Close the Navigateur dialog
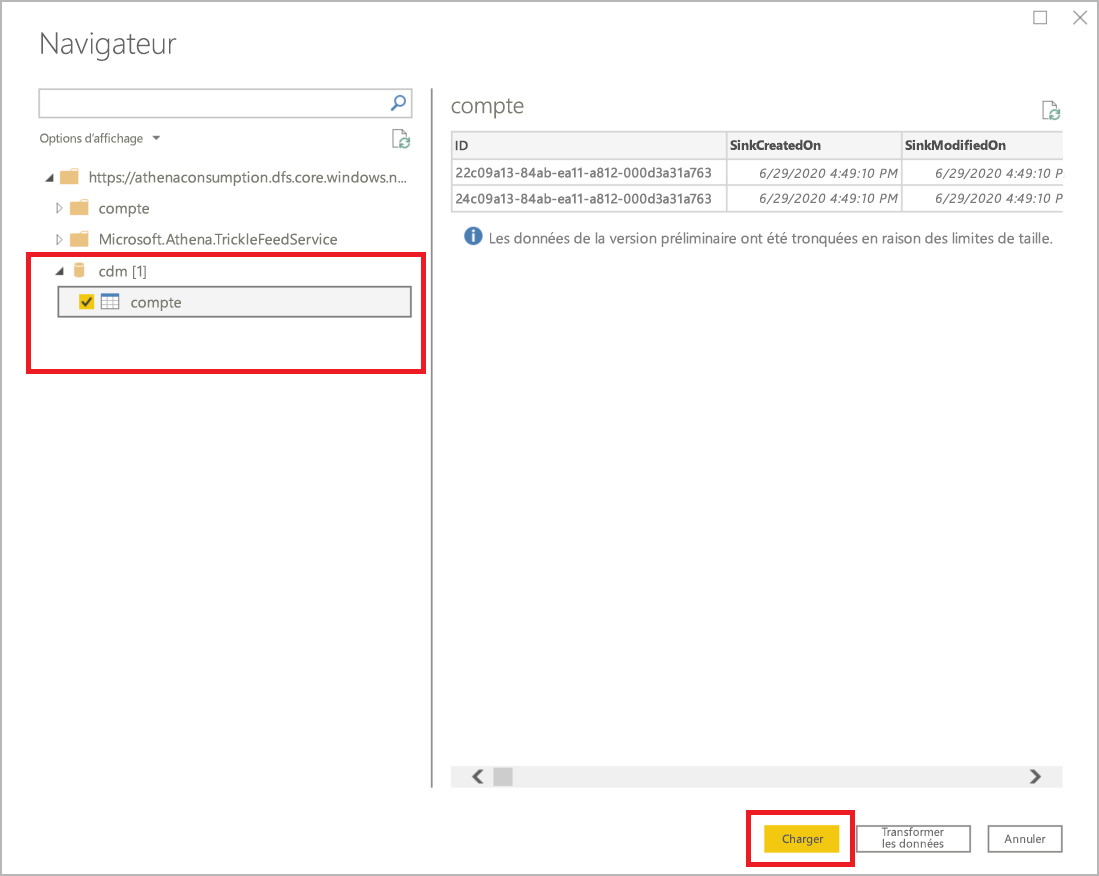1099x876 pixels. pyautogui.click(x=1080, y=18)
